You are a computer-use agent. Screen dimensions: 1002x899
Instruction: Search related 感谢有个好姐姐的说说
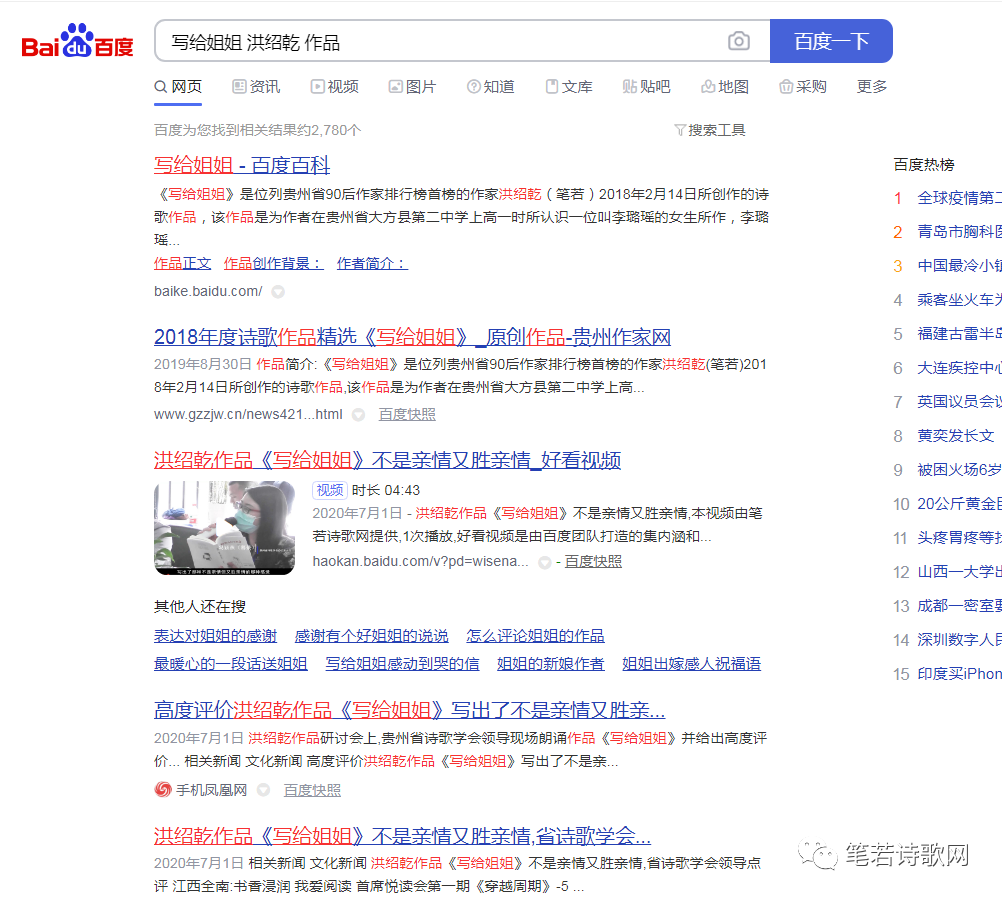pyautogui.click(x=371, y=636)
